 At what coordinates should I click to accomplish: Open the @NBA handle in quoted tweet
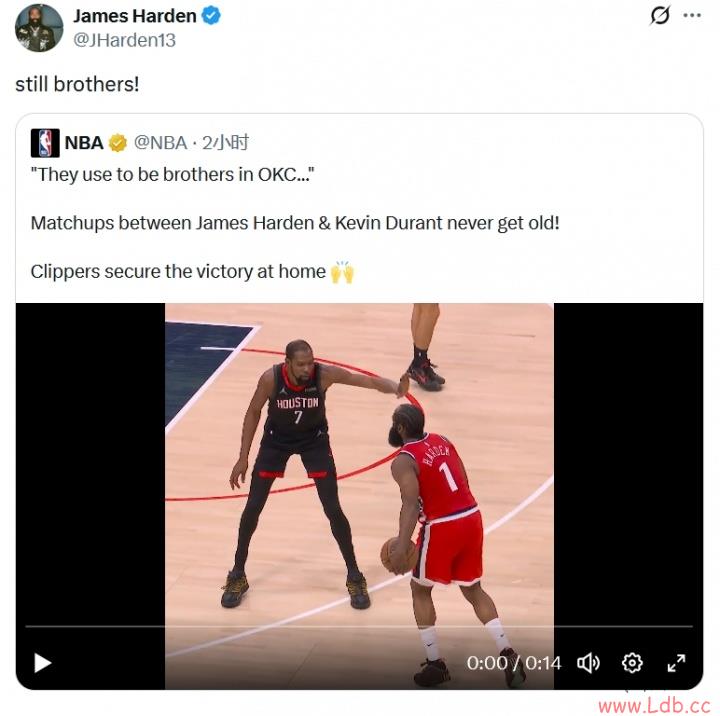point(160,143)
